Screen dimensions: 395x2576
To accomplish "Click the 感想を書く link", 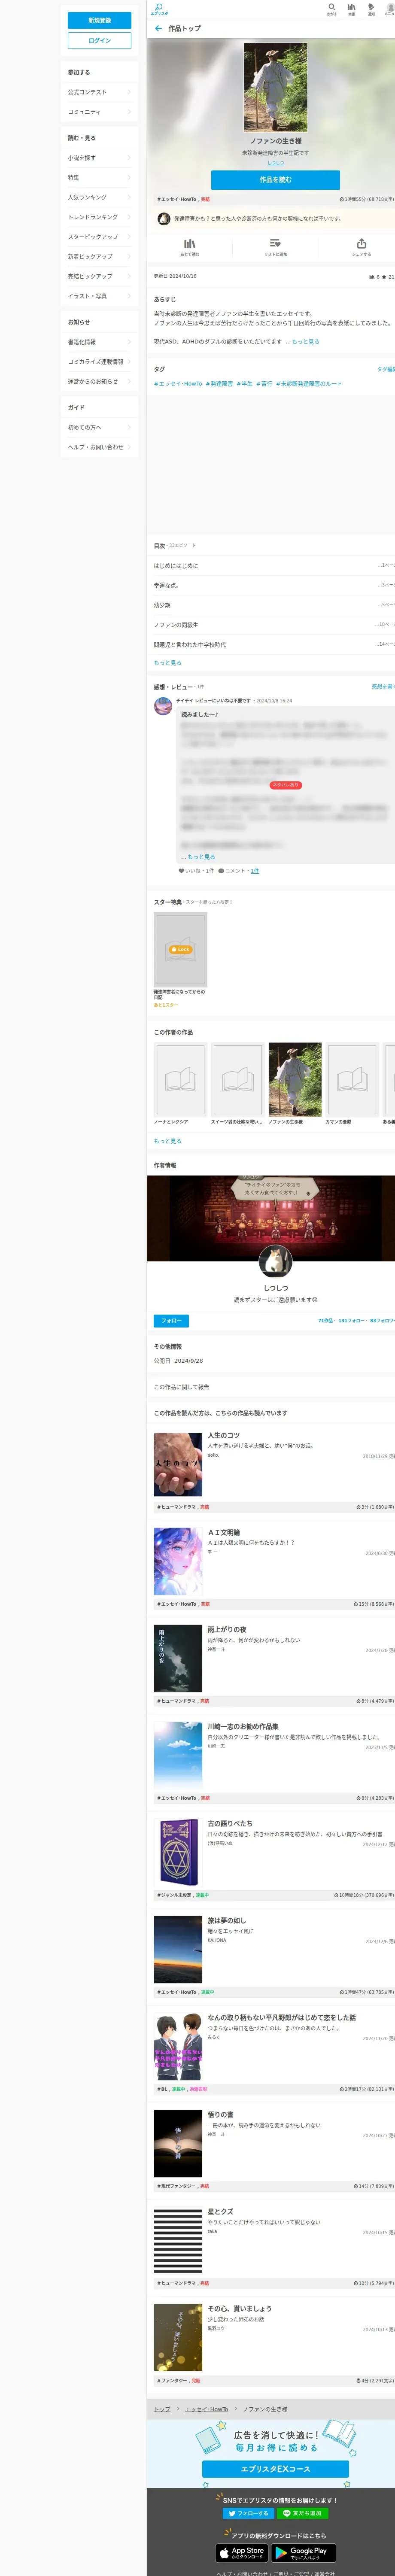I will coord(383,687).
